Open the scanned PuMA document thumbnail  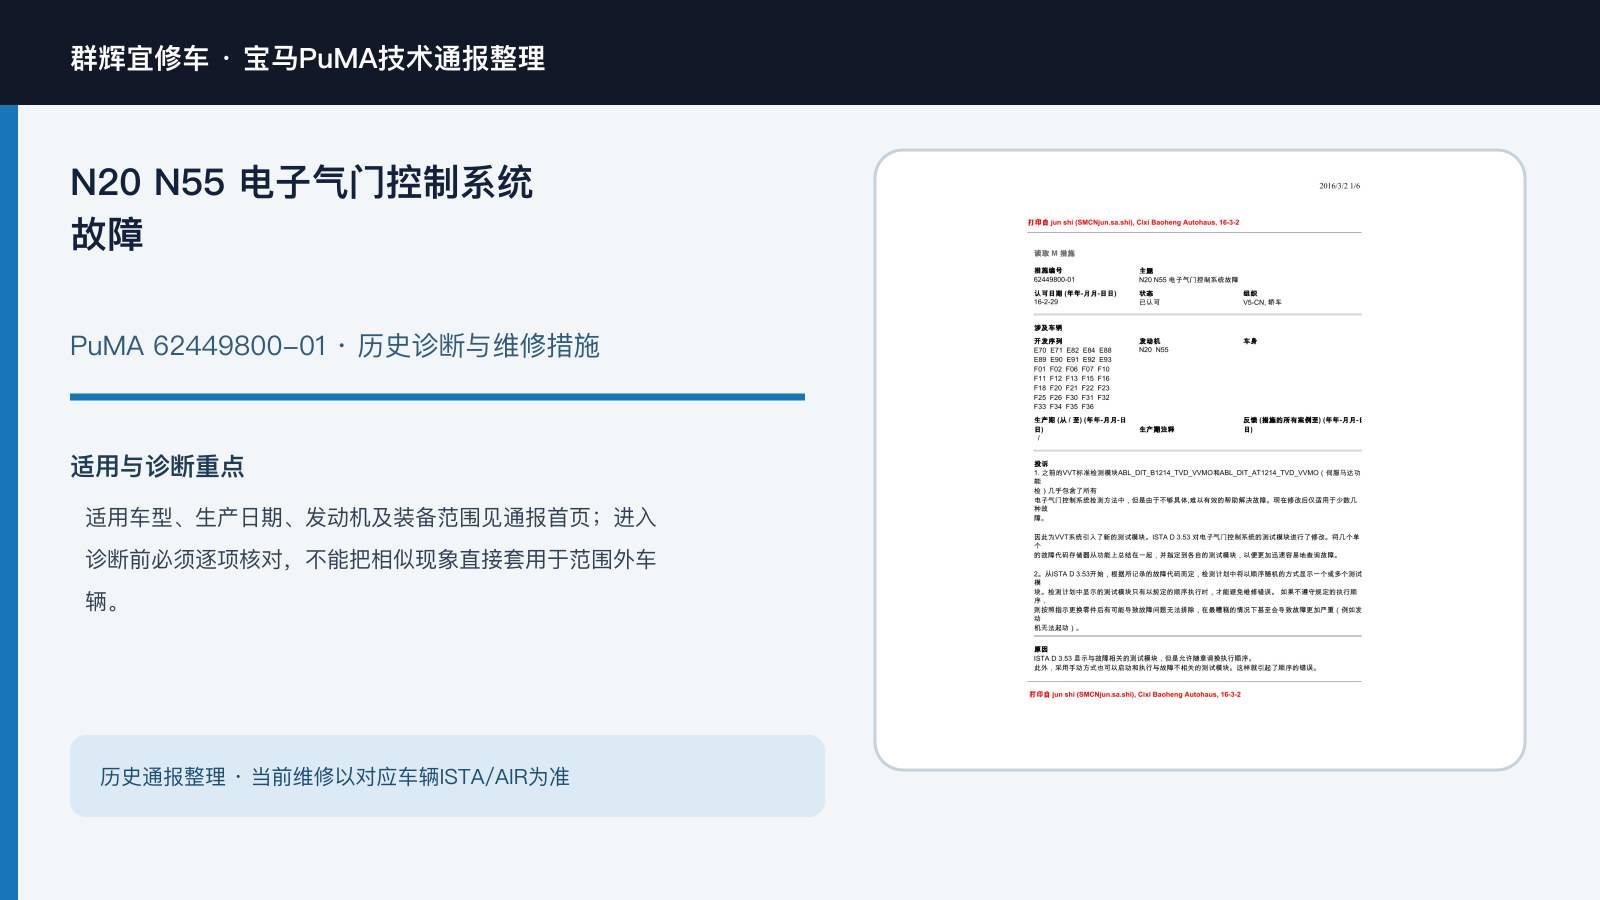[x=1200, y=460]
